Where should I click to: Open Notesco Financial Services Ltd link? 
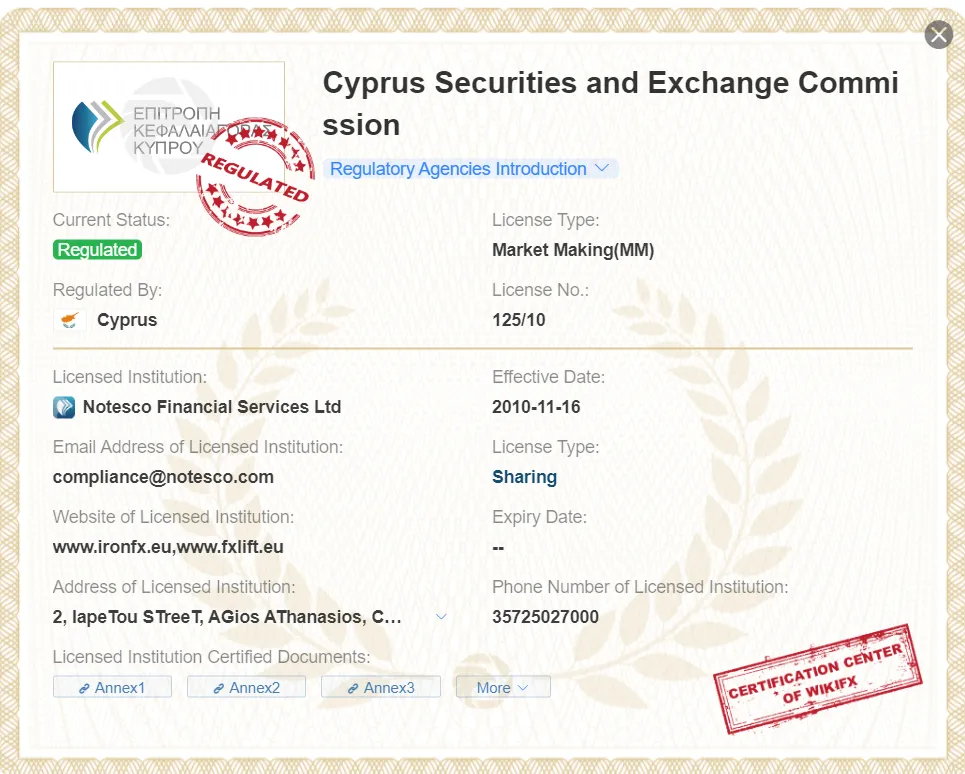tap(212, 407)
